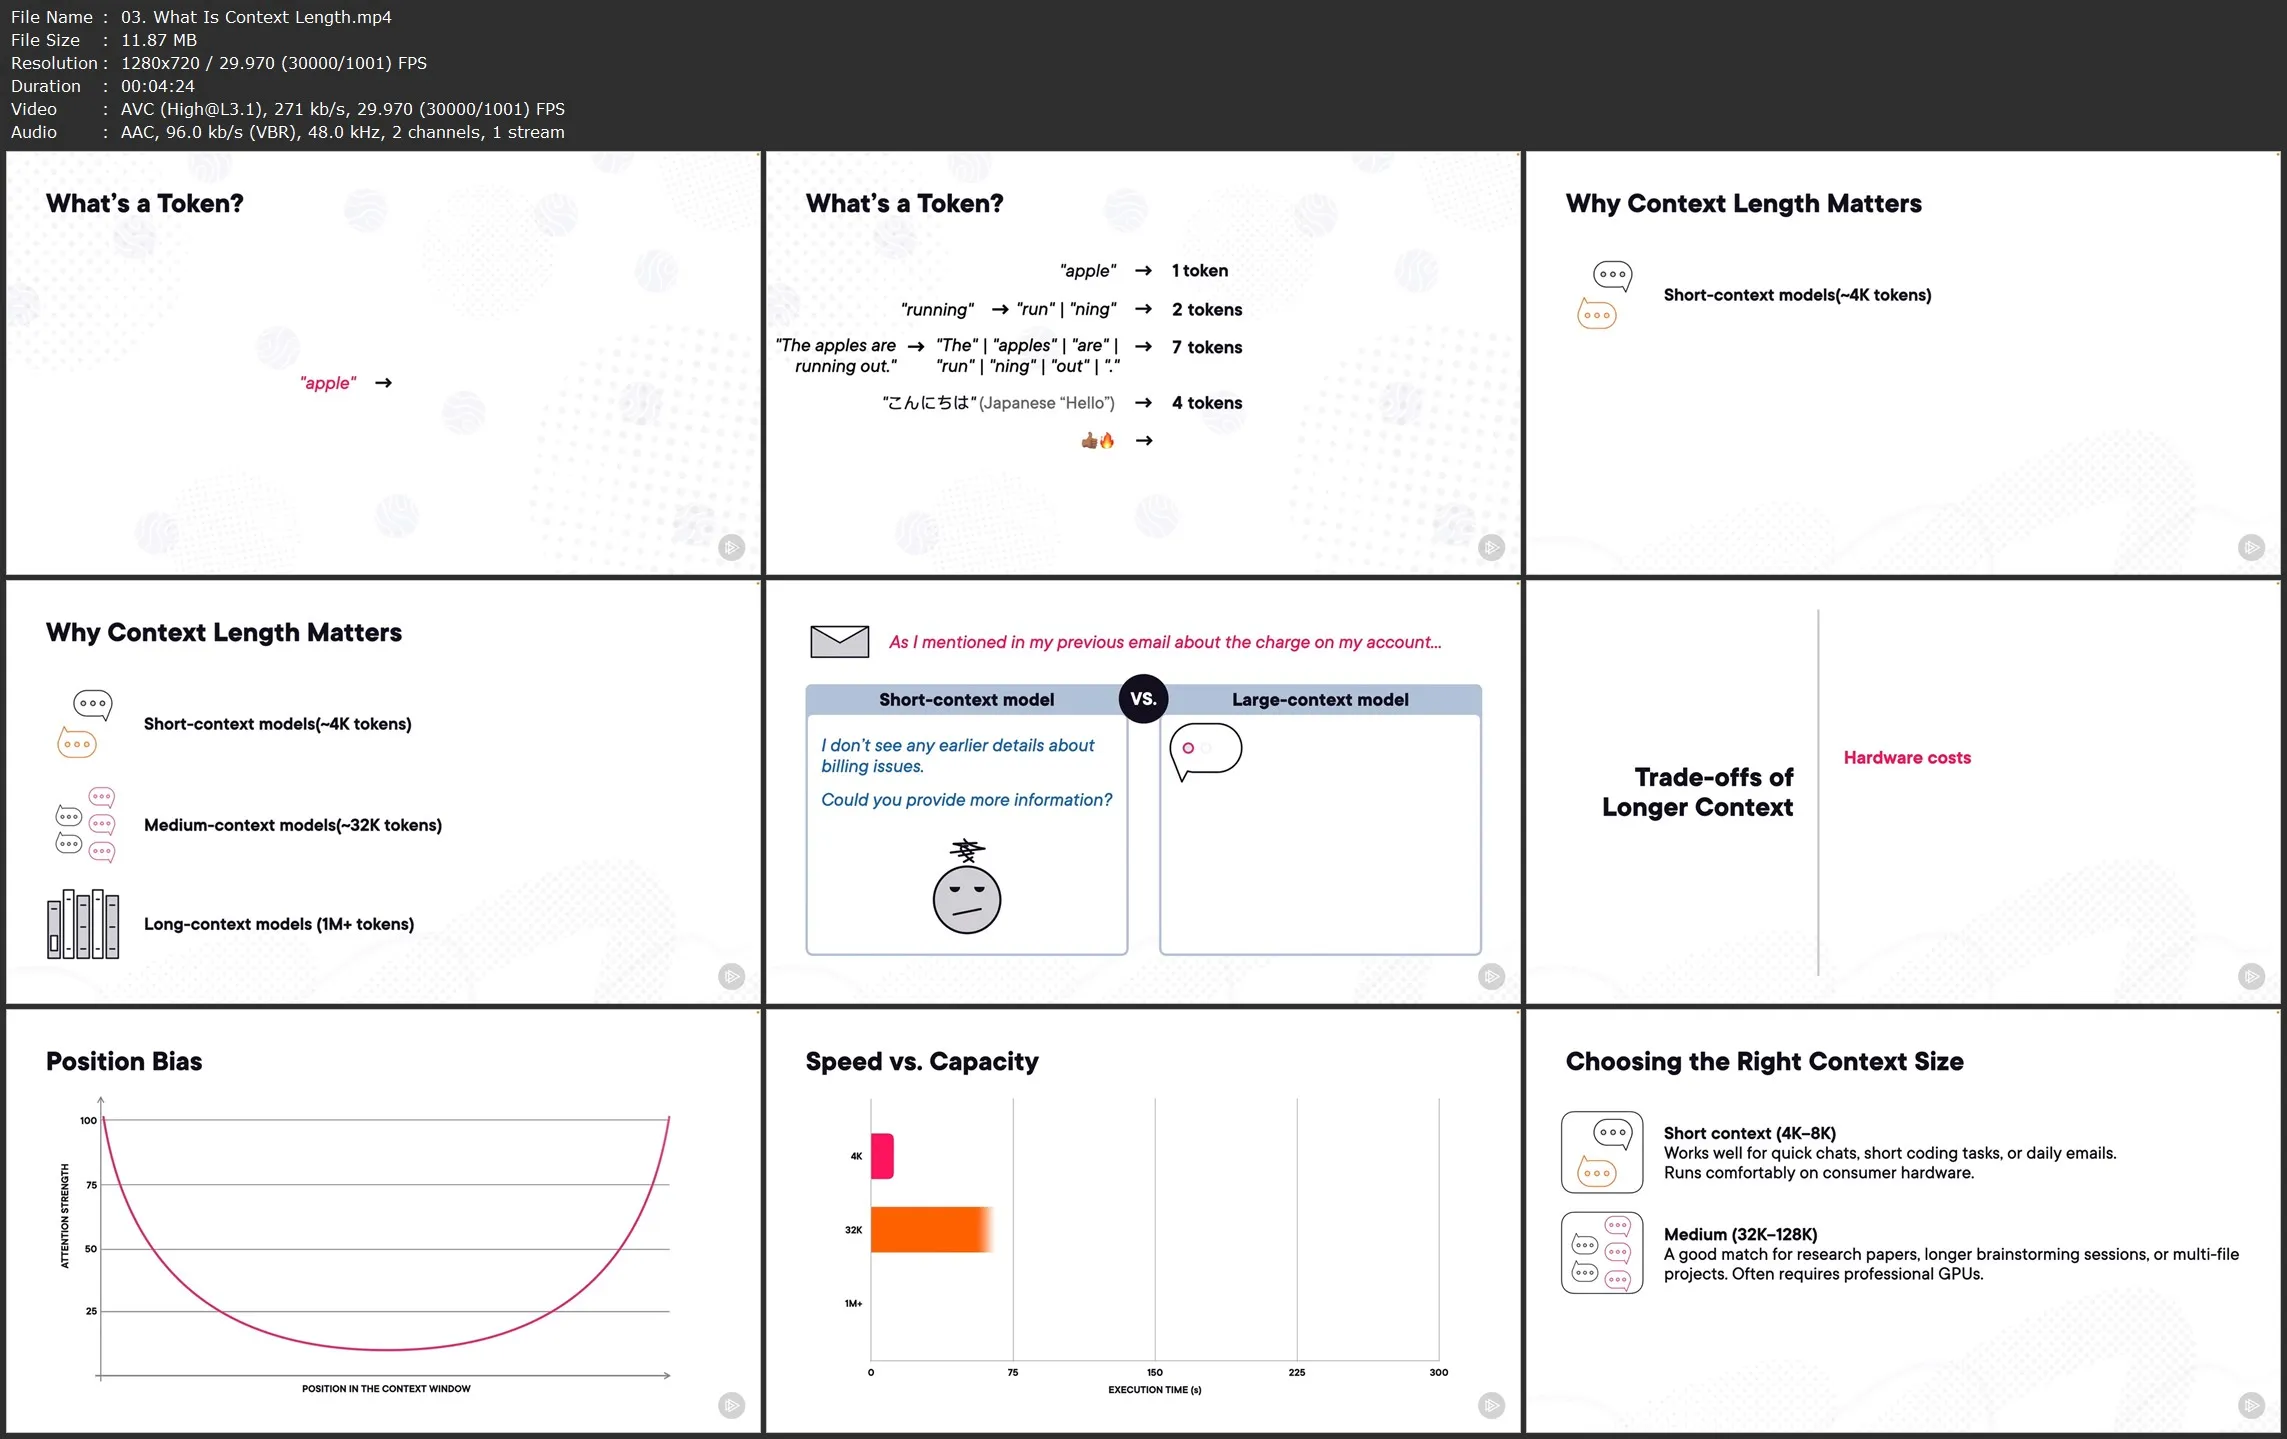Viewport: 2287px width, 1439px height.
Task: Click the watermark play icon on the Speed vs. Capacity slide
Action: (1491, 1405)
